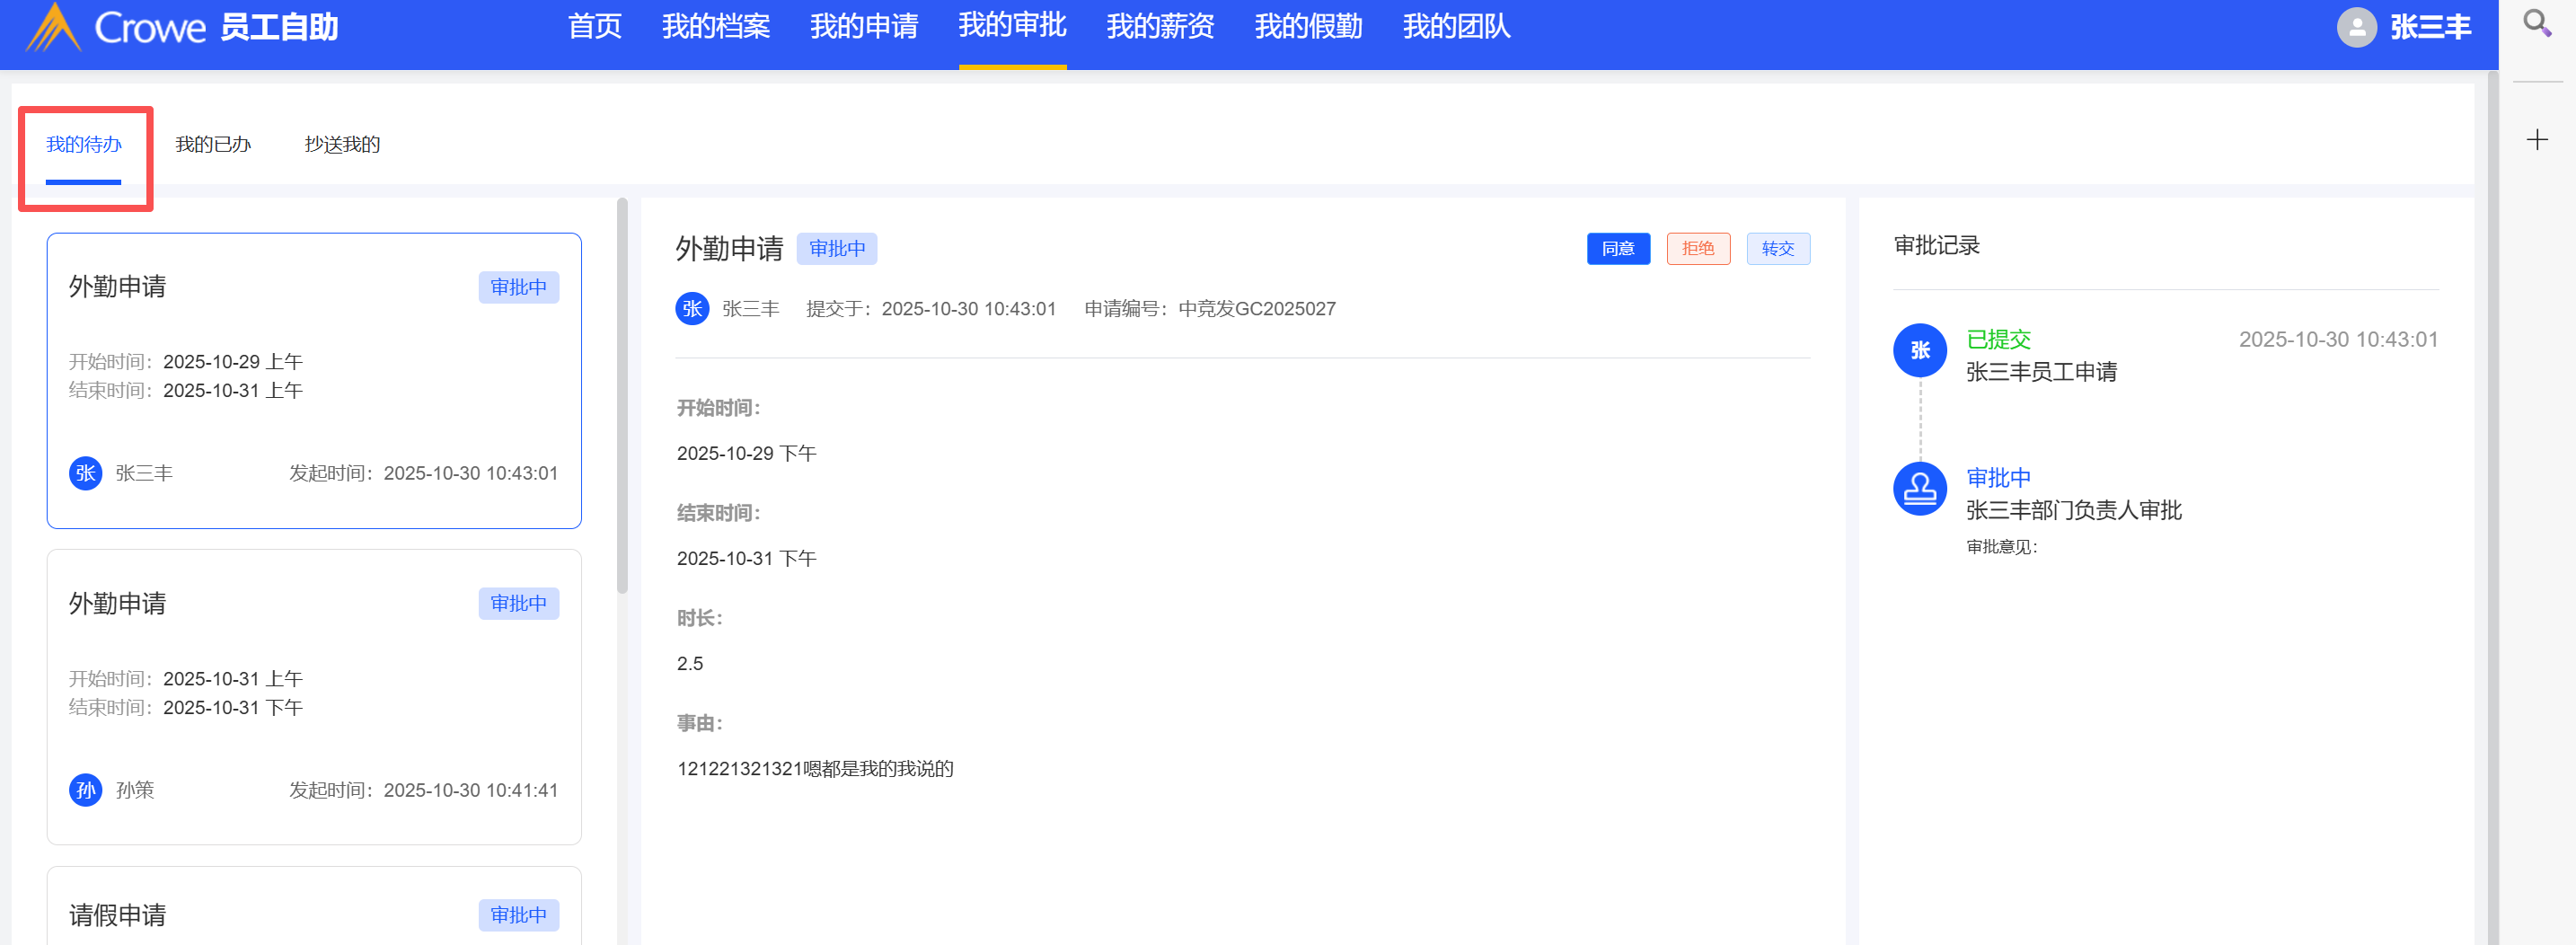Click the main page vertical scrollbar
This screenshot has width=2576, height=945.
(x=2492, y=508)
